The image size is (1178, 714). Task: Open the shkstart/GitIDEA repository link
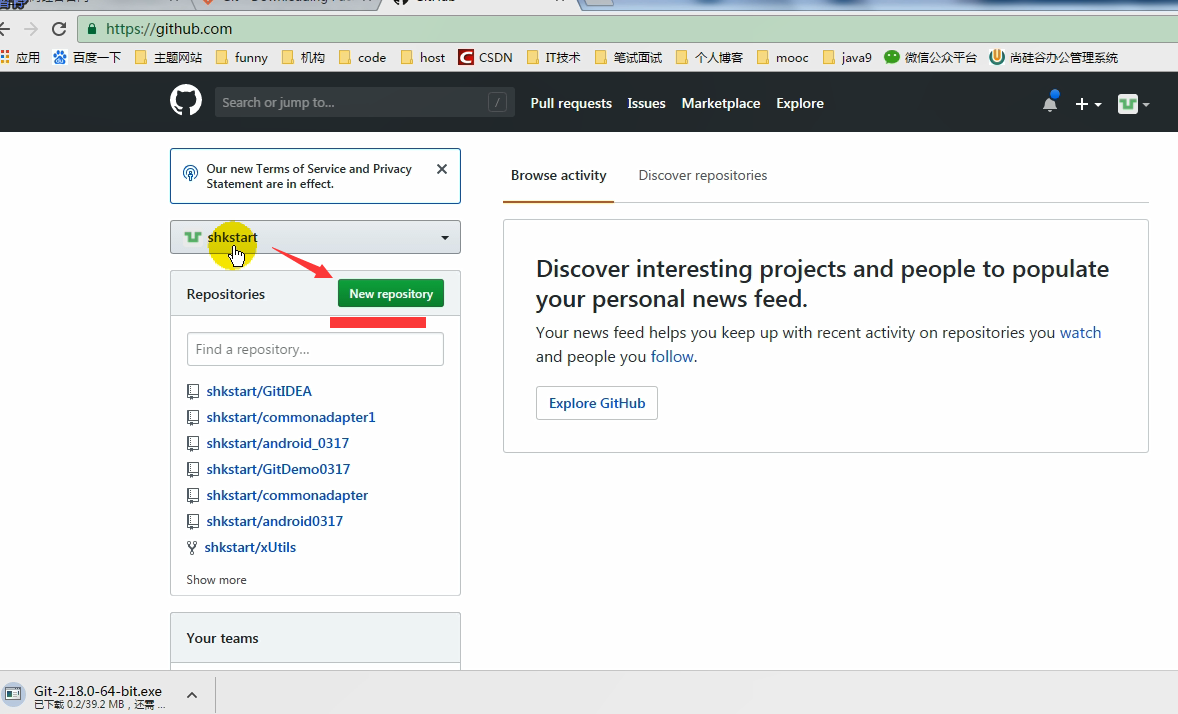pos(259,392)
